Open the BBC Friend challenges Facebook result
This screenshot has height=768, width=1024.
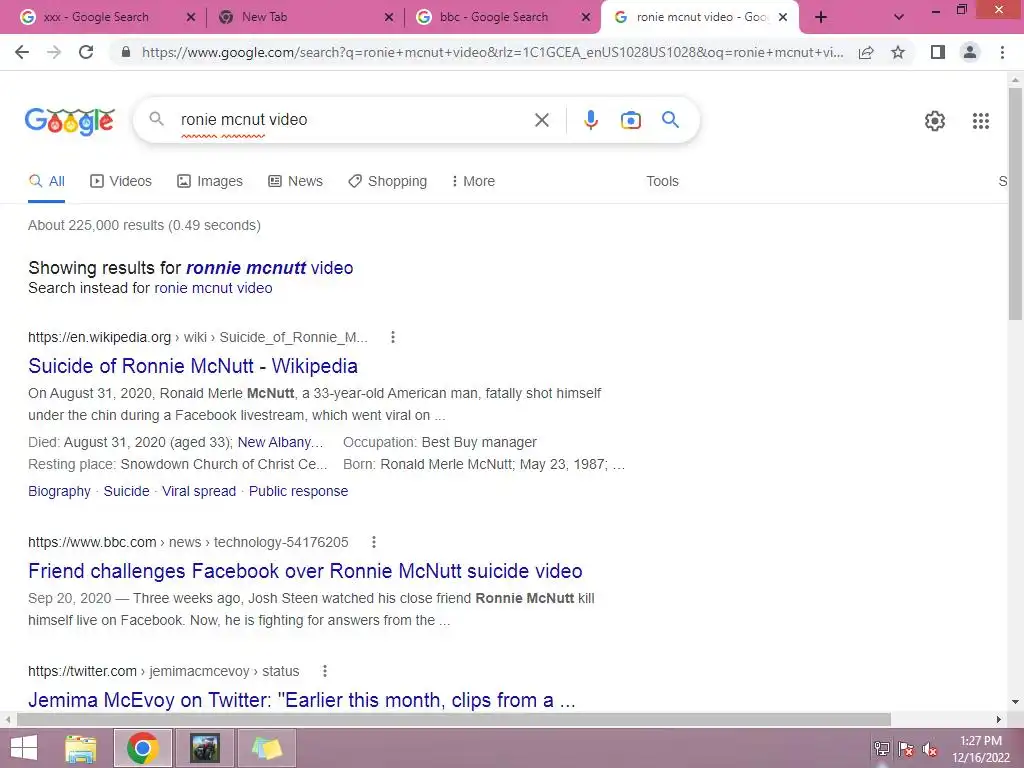coord(305,571)
